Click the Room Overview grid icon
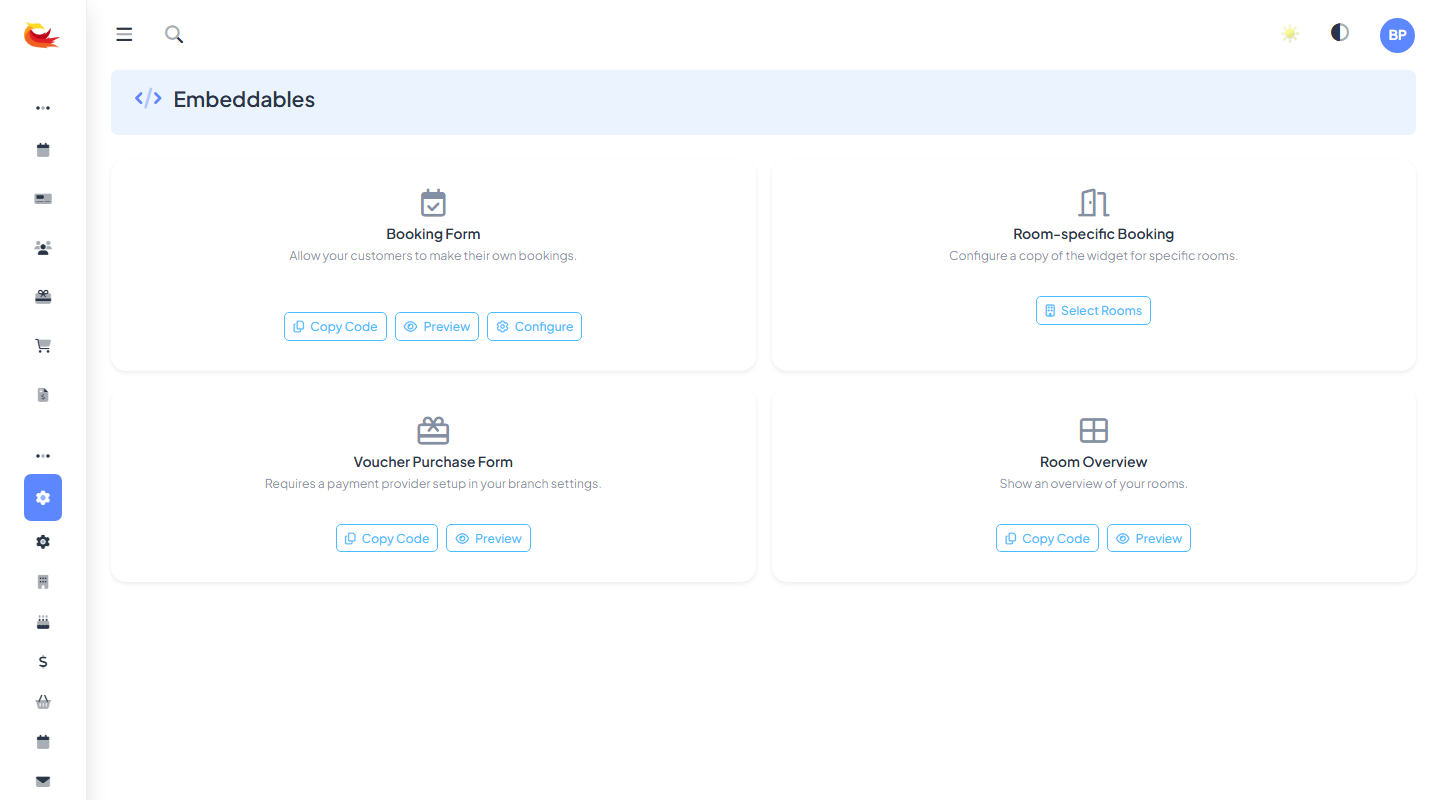The height and width of the screenshot is (800, 1440). click(x=1094, y=431)
